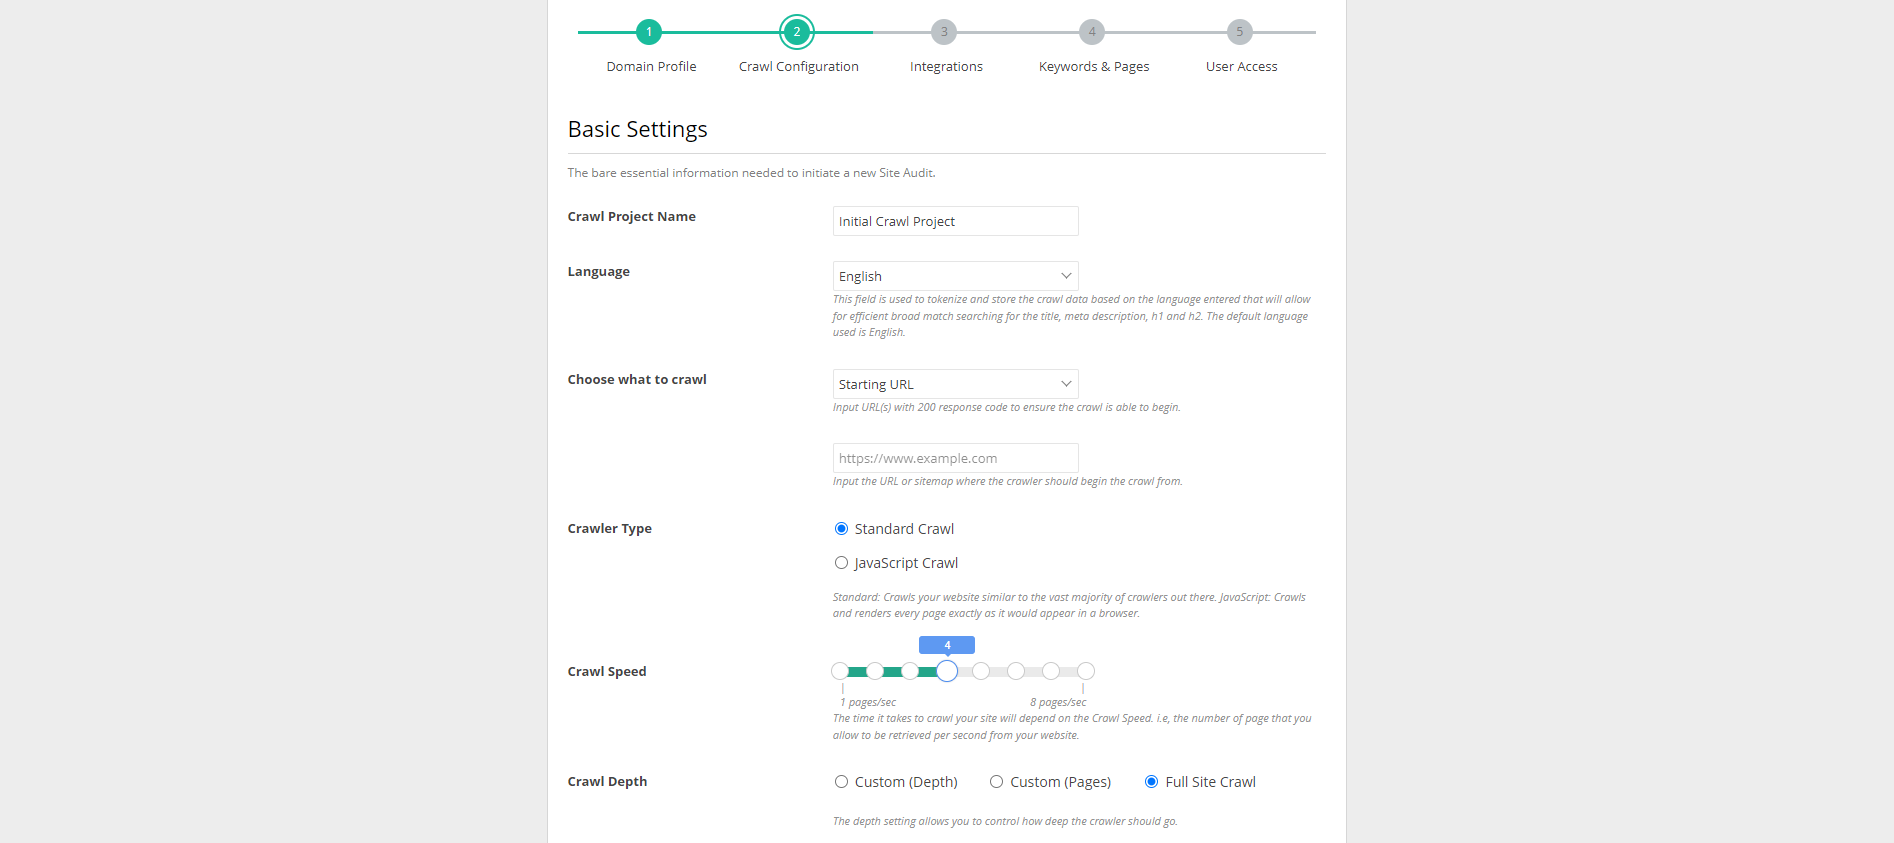The image size is (1894, 843).
Task: Click the Crawl Project Name text field
Action: pyautogui.click(x=955, y=221)
